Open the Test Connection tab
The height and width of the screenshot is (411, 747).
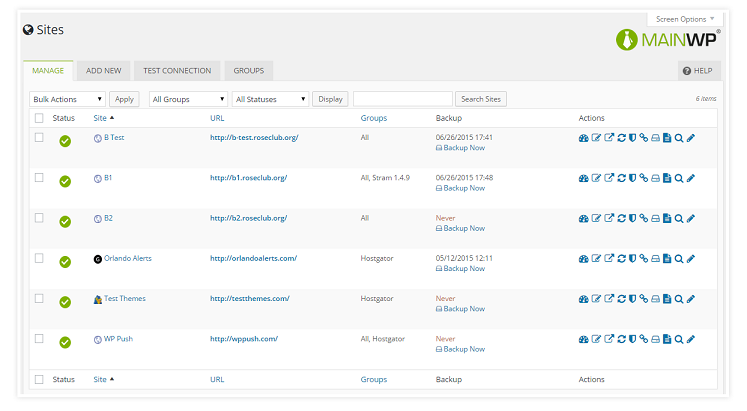click(x=177, y=70)
